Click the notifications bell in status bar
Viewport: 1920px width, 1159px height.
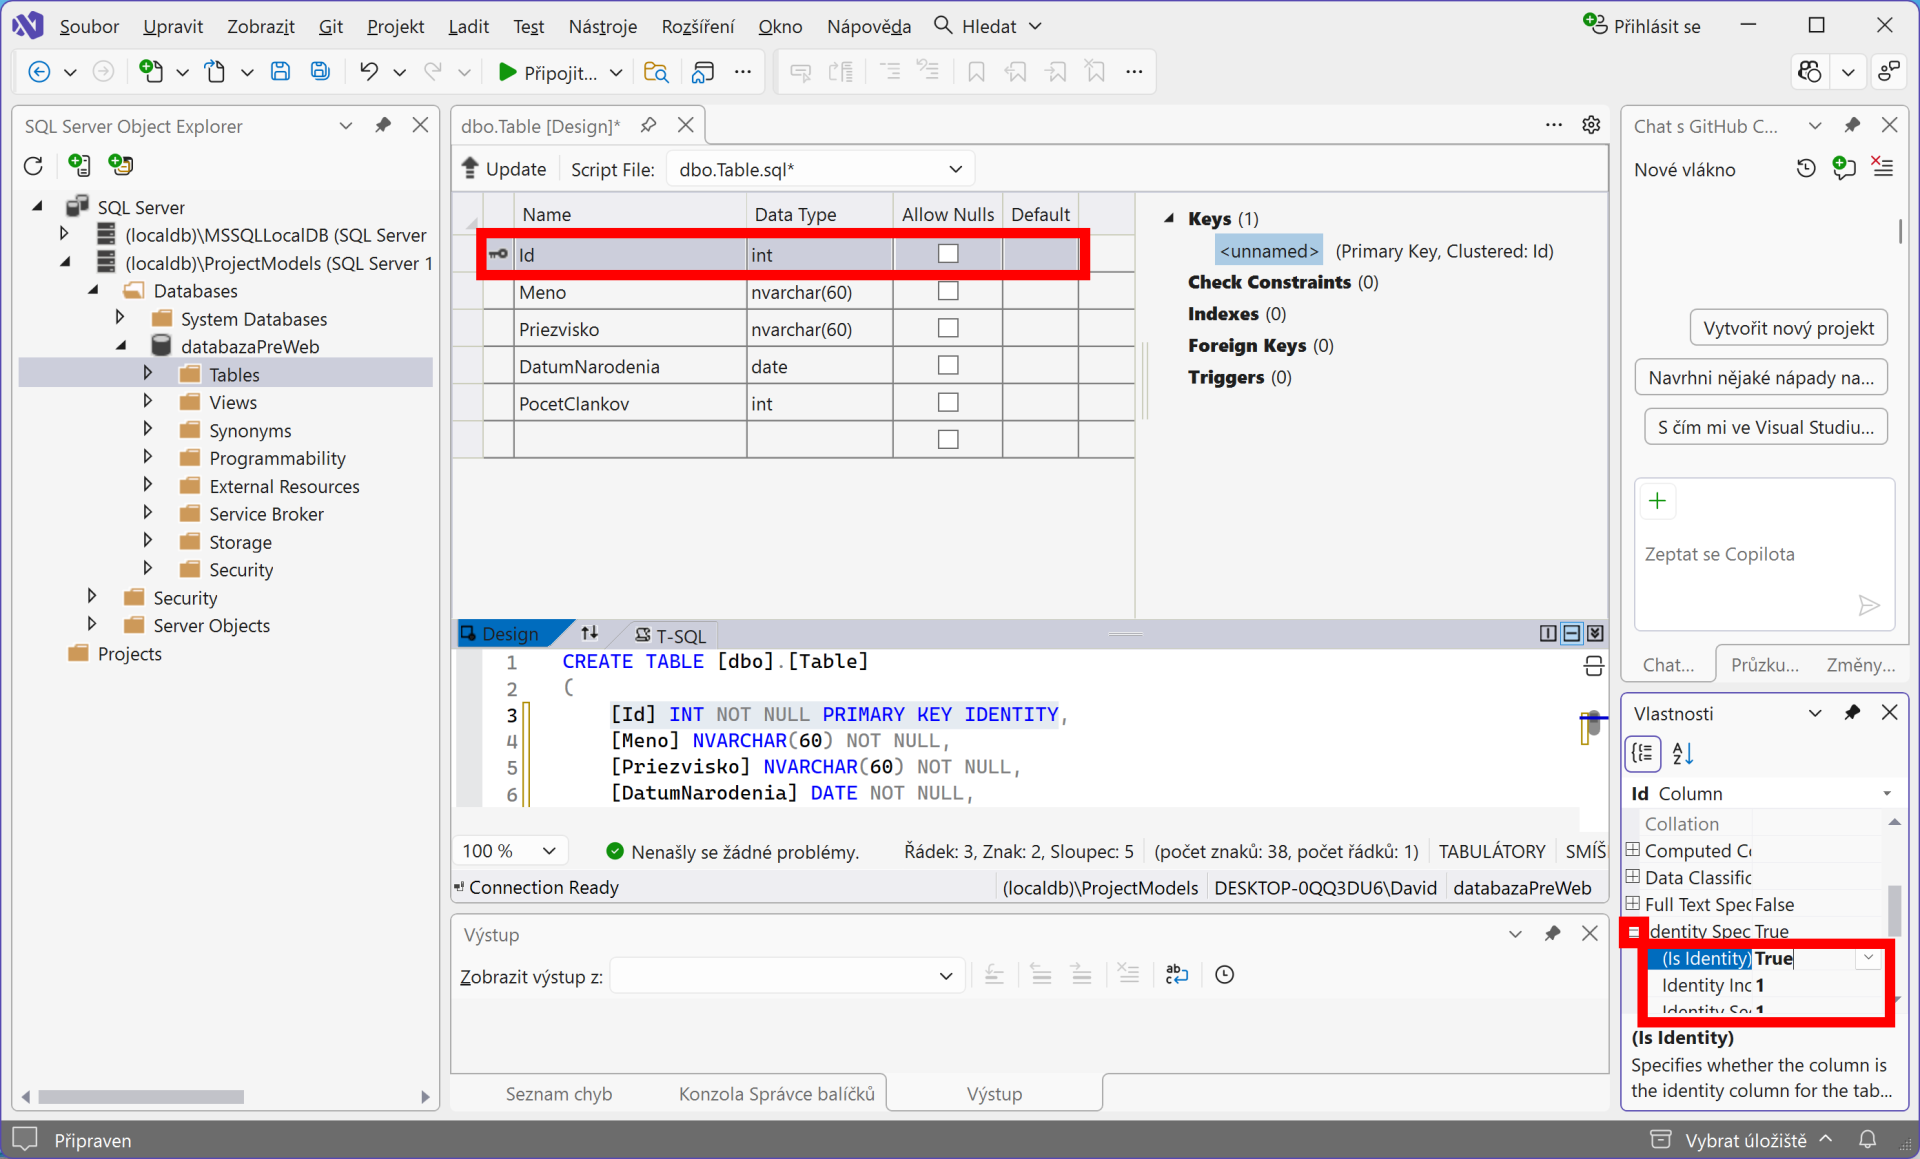pyautogui.click(x=1867, y=1139)
